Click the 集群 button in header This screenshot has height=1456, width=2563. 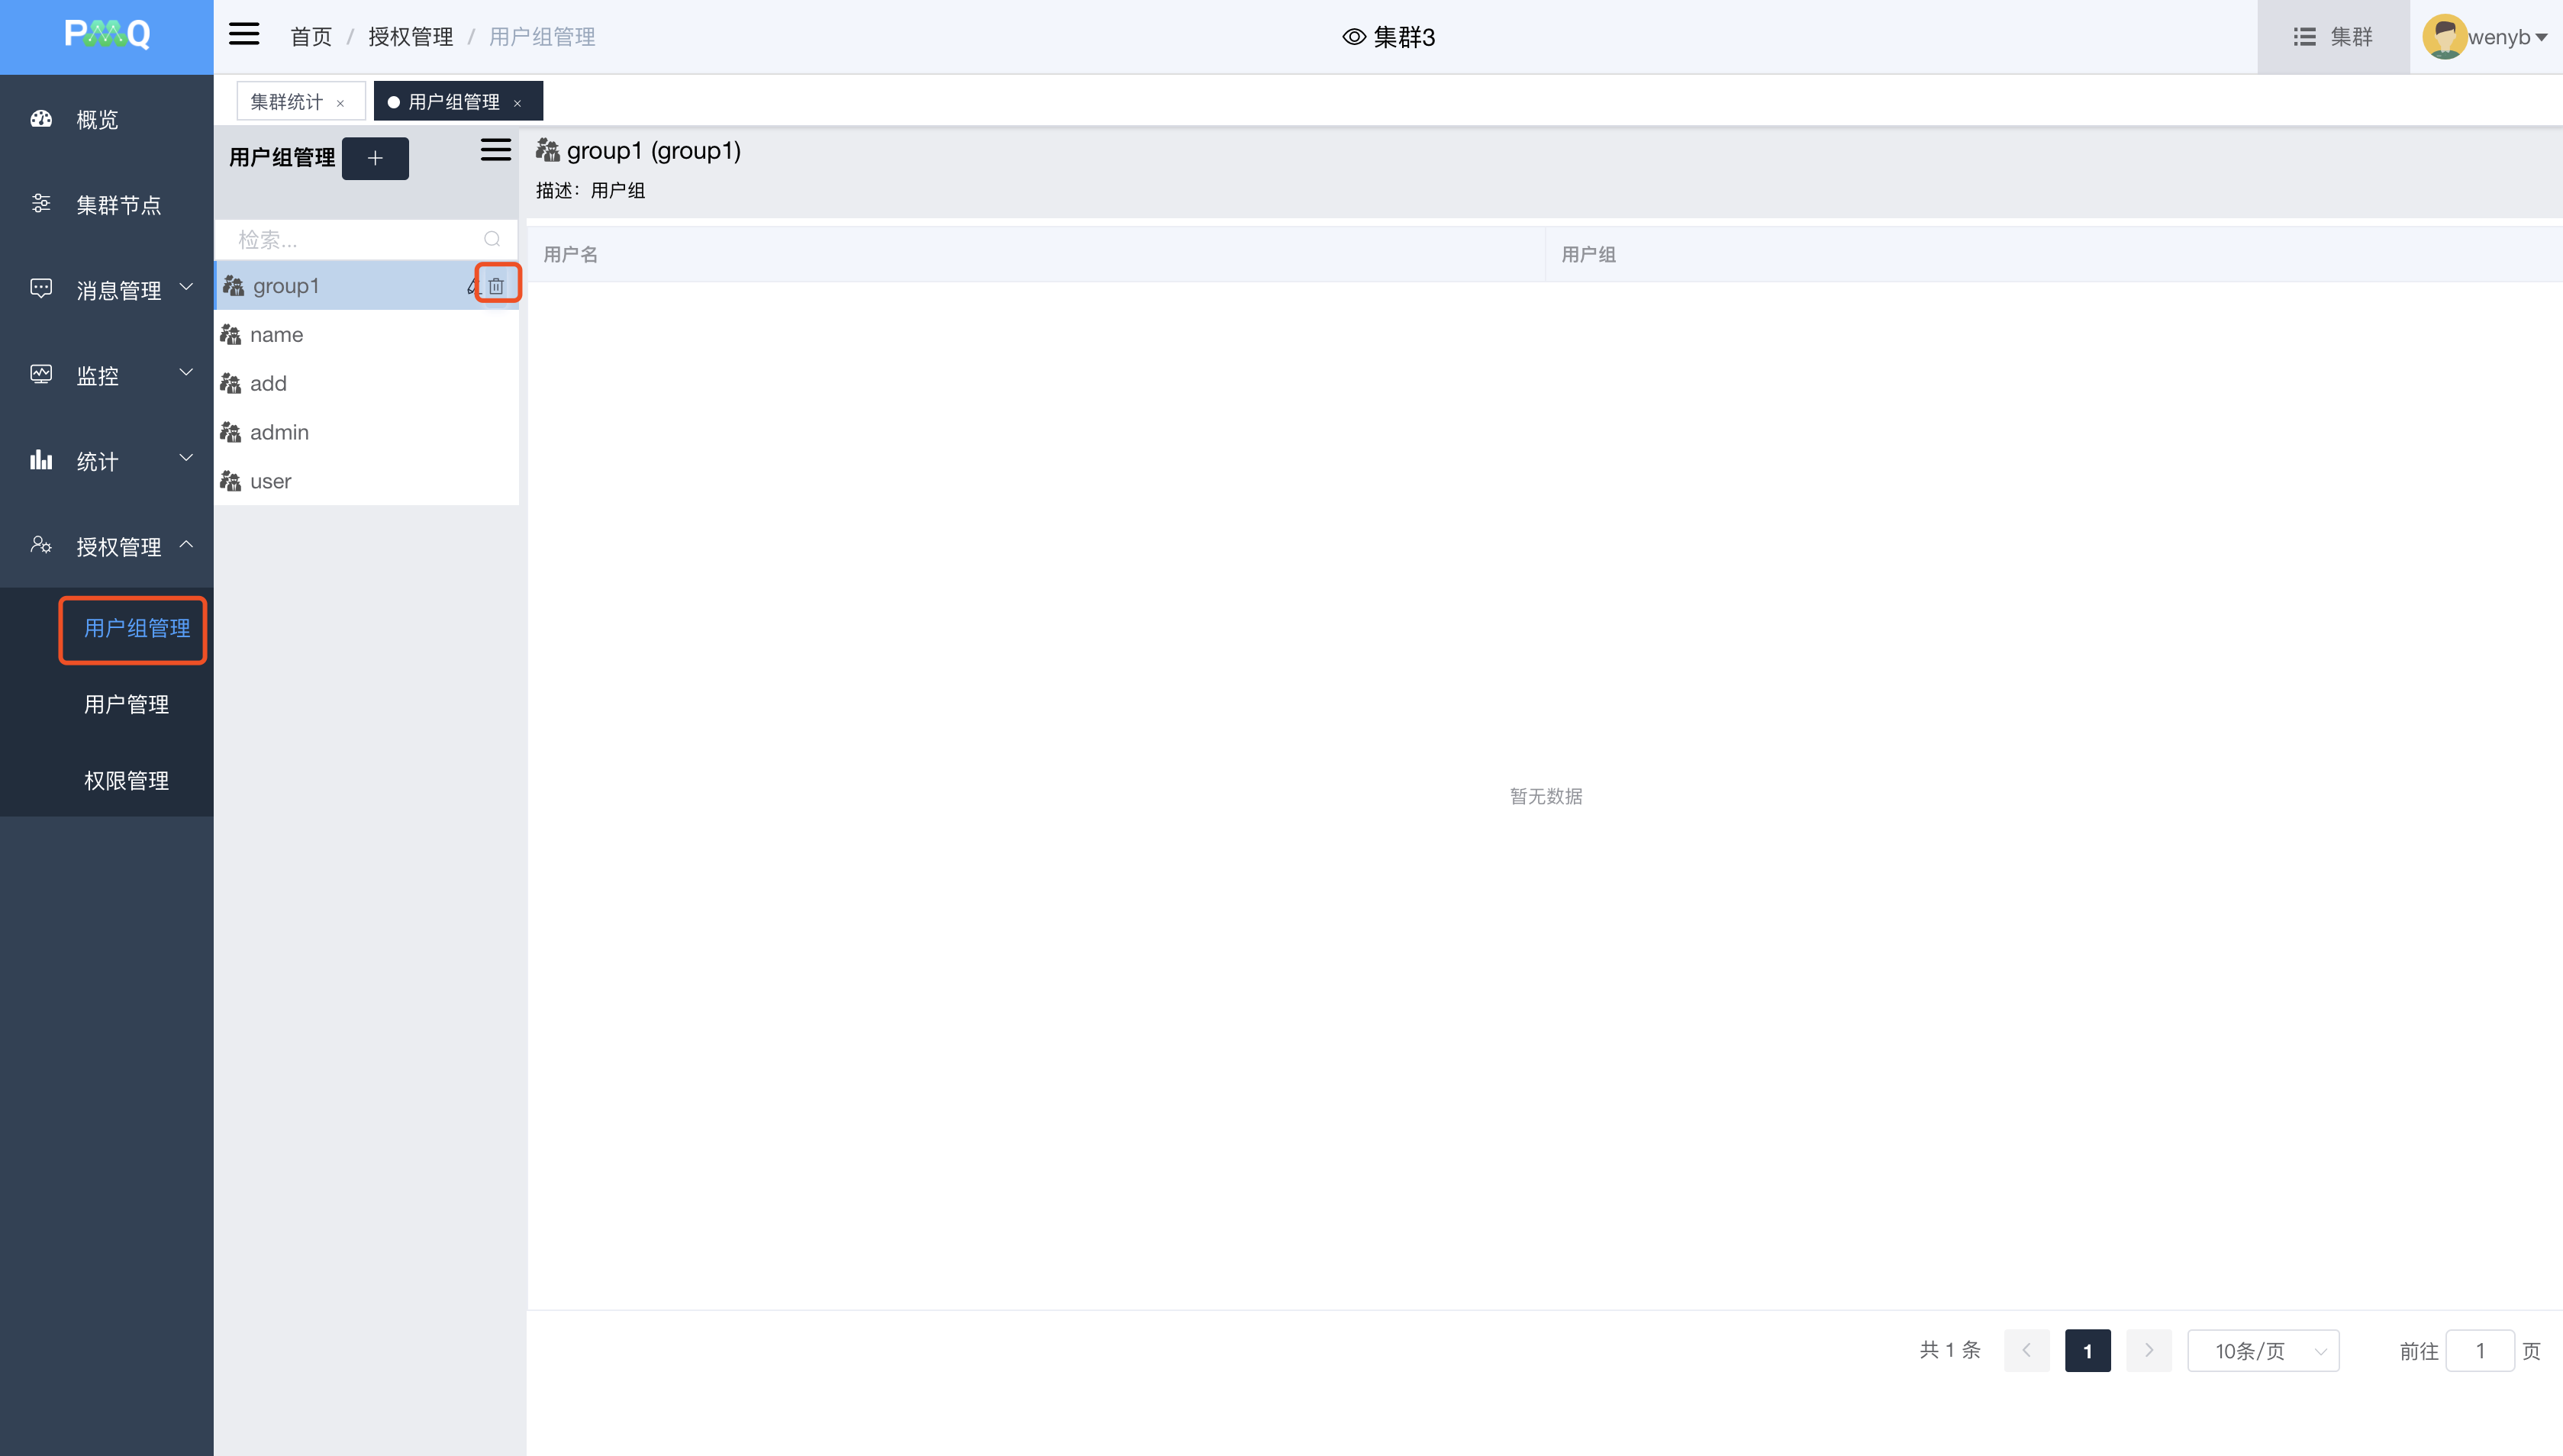pos(2332,37)
